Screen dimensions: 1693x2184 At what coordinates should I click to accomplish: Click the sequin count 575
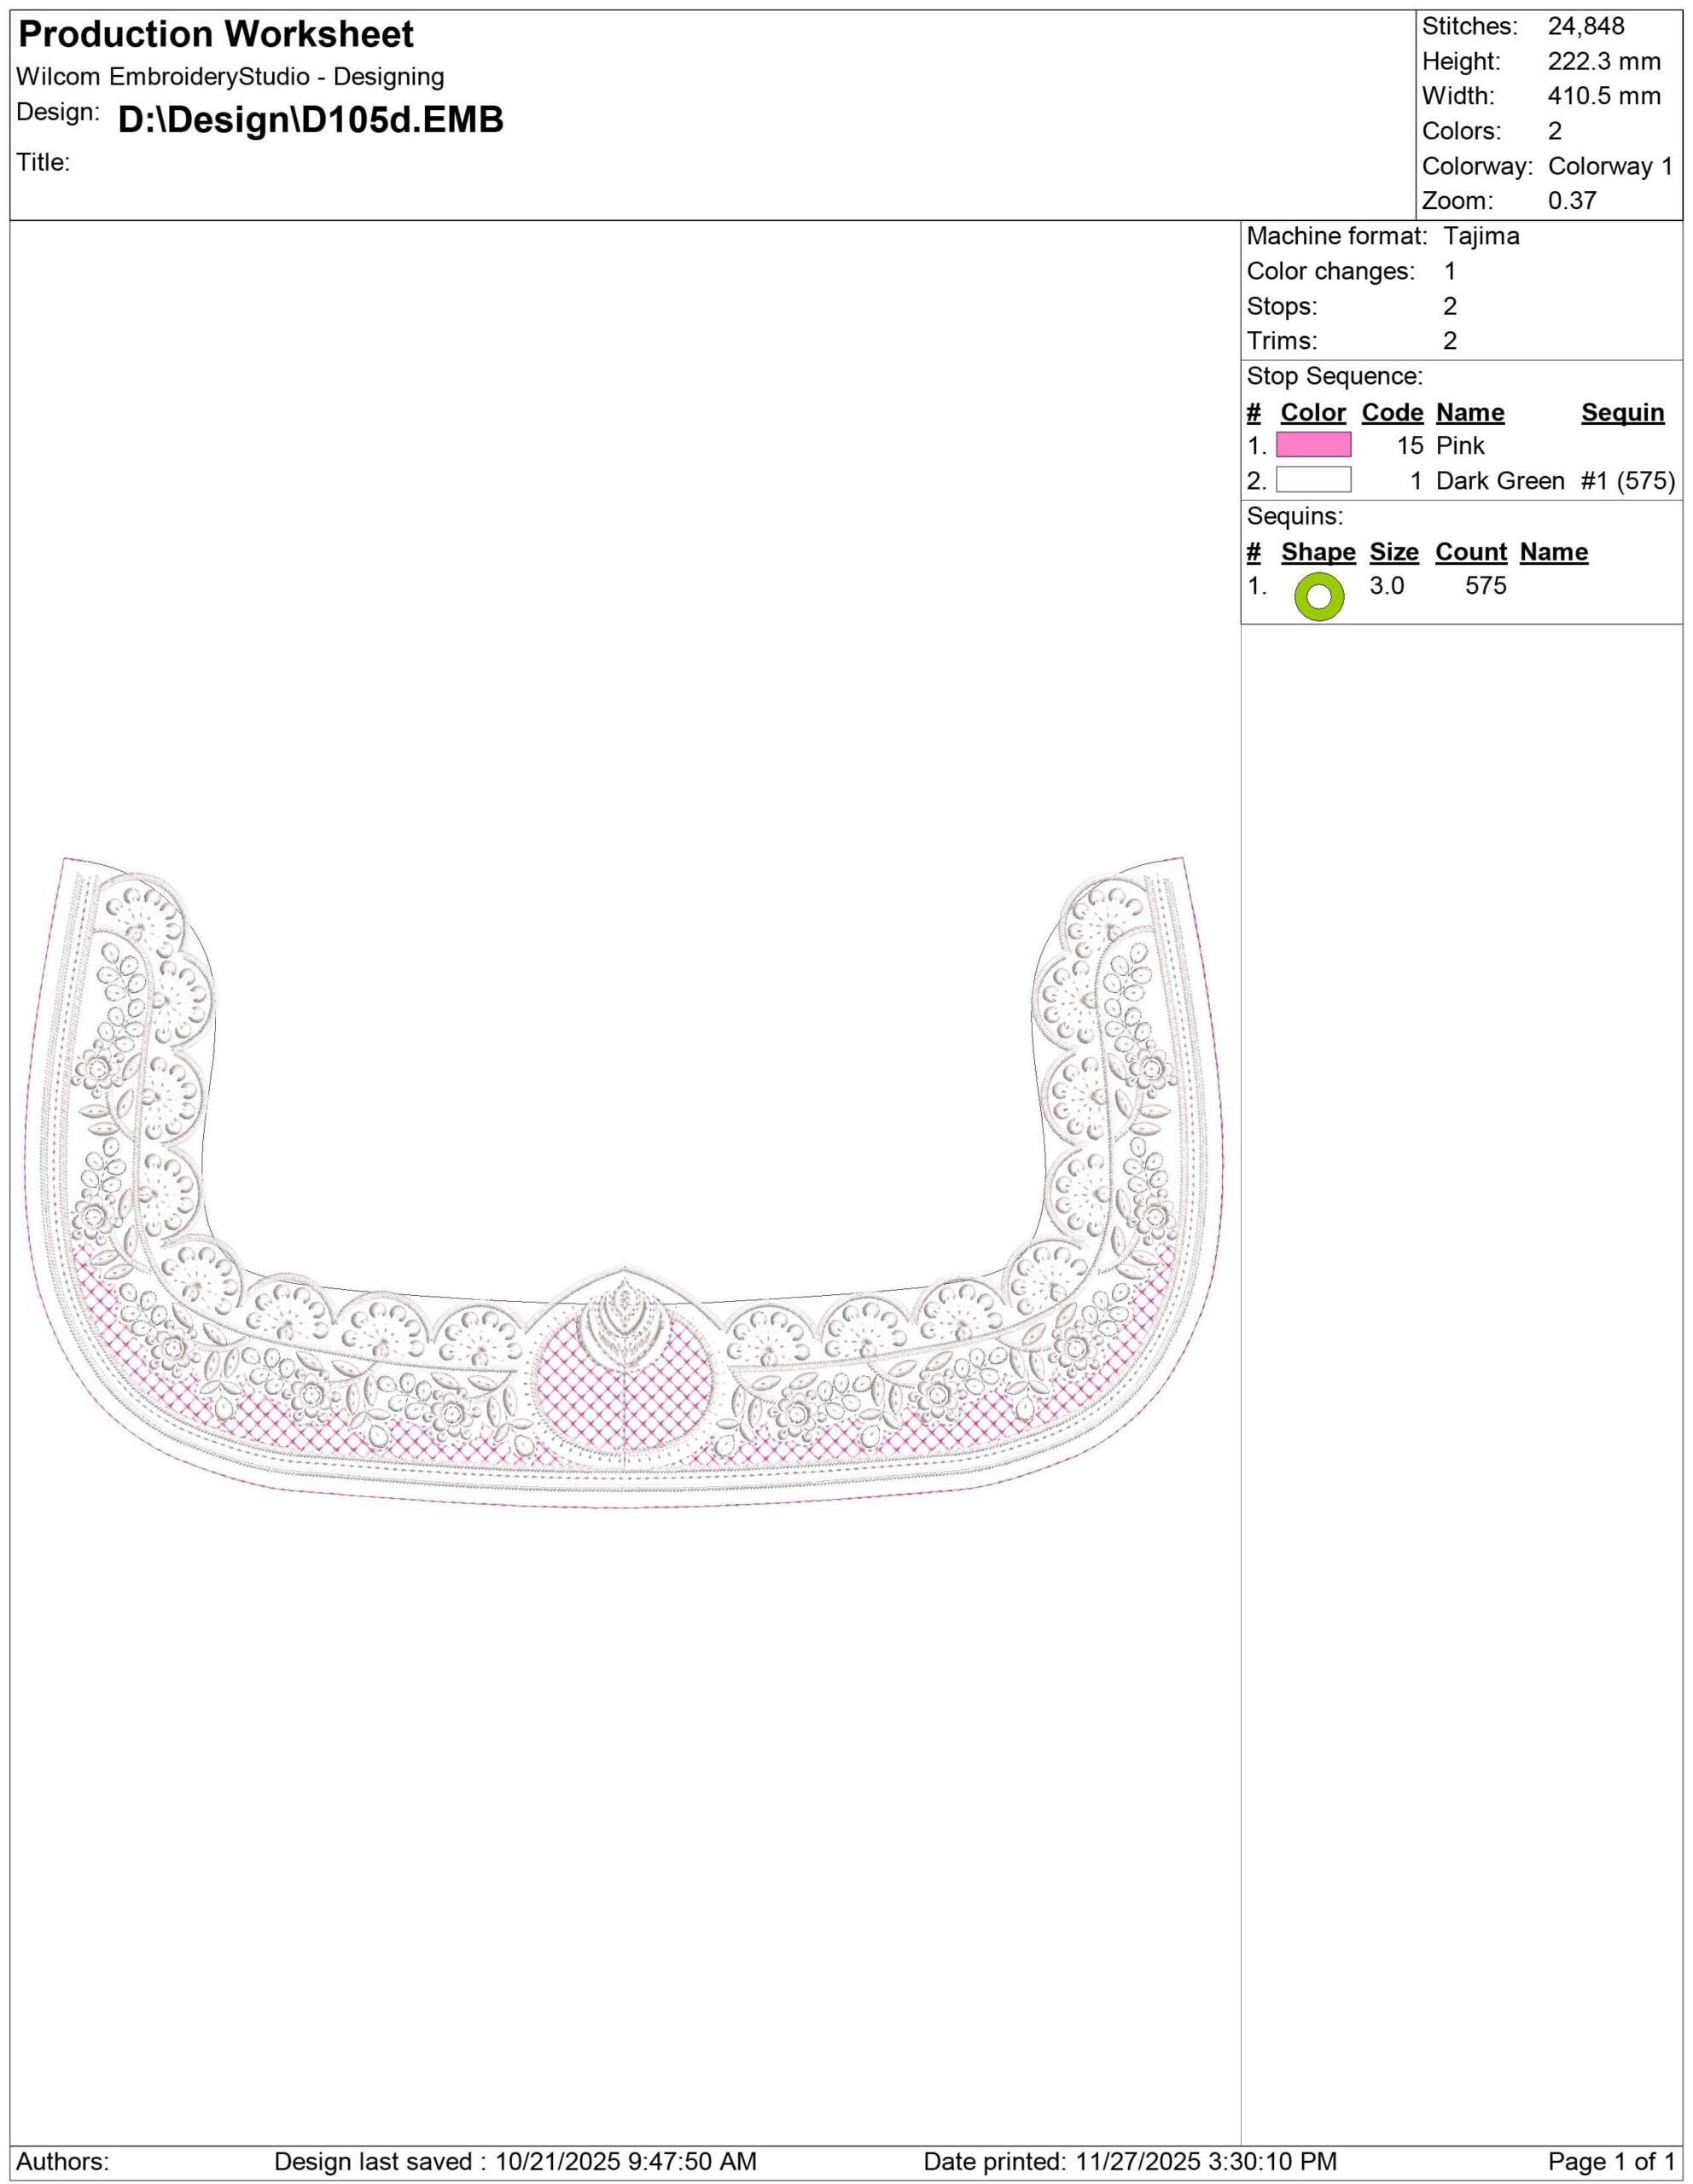coord(1485,586)
